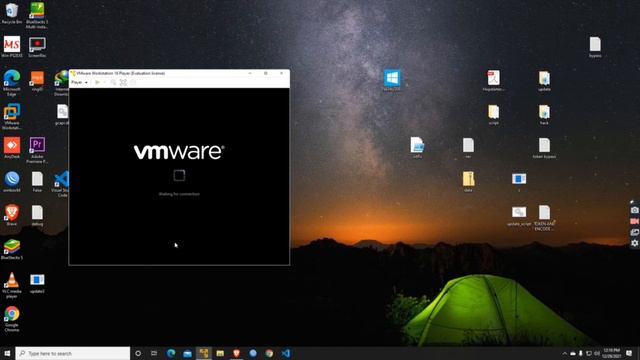Open Microsoft Edge desktop shortcut
This screenshot has height=360, width=640.
point(12,83)
